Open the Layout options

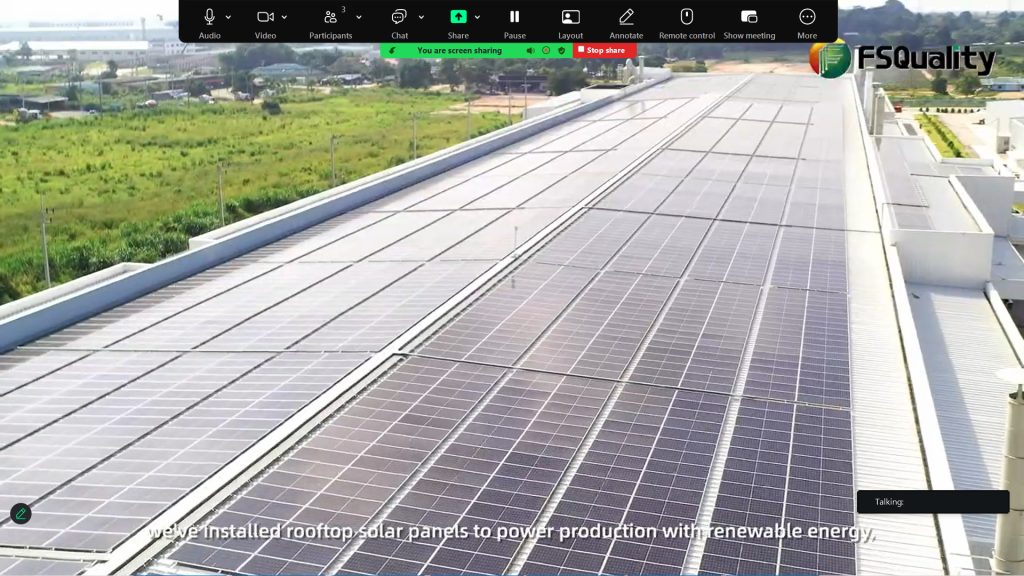pyautogui.click(x=571, y=17)
